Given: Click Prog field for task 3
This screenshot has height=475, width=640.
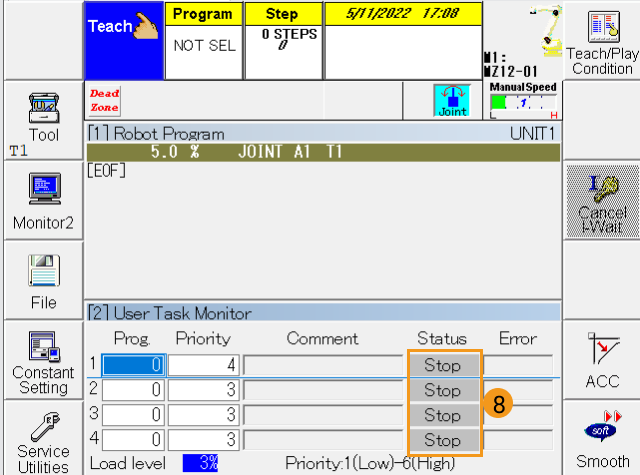Looking at the screenshot, I should click(133, 415).
